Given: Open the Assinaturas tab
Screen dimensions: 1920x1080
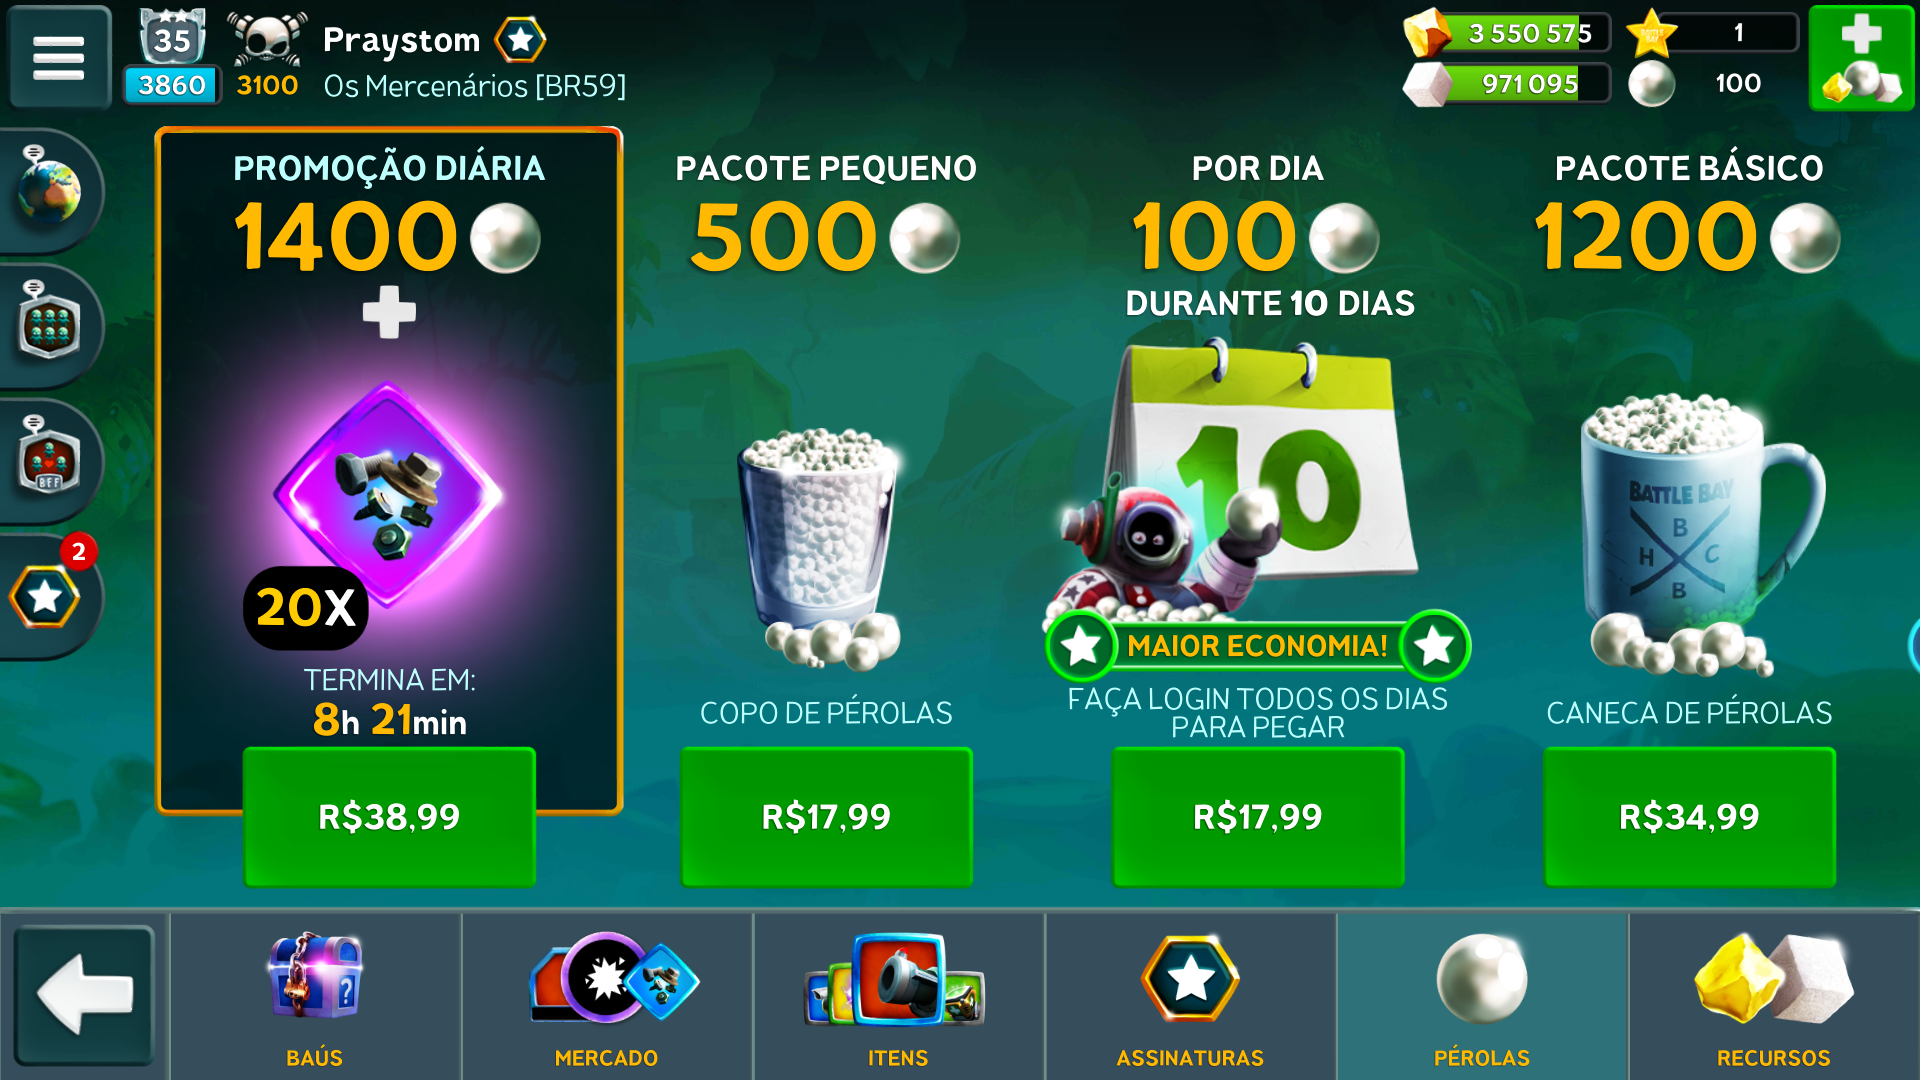Looking at the screenshot, I should [1190, 997].
